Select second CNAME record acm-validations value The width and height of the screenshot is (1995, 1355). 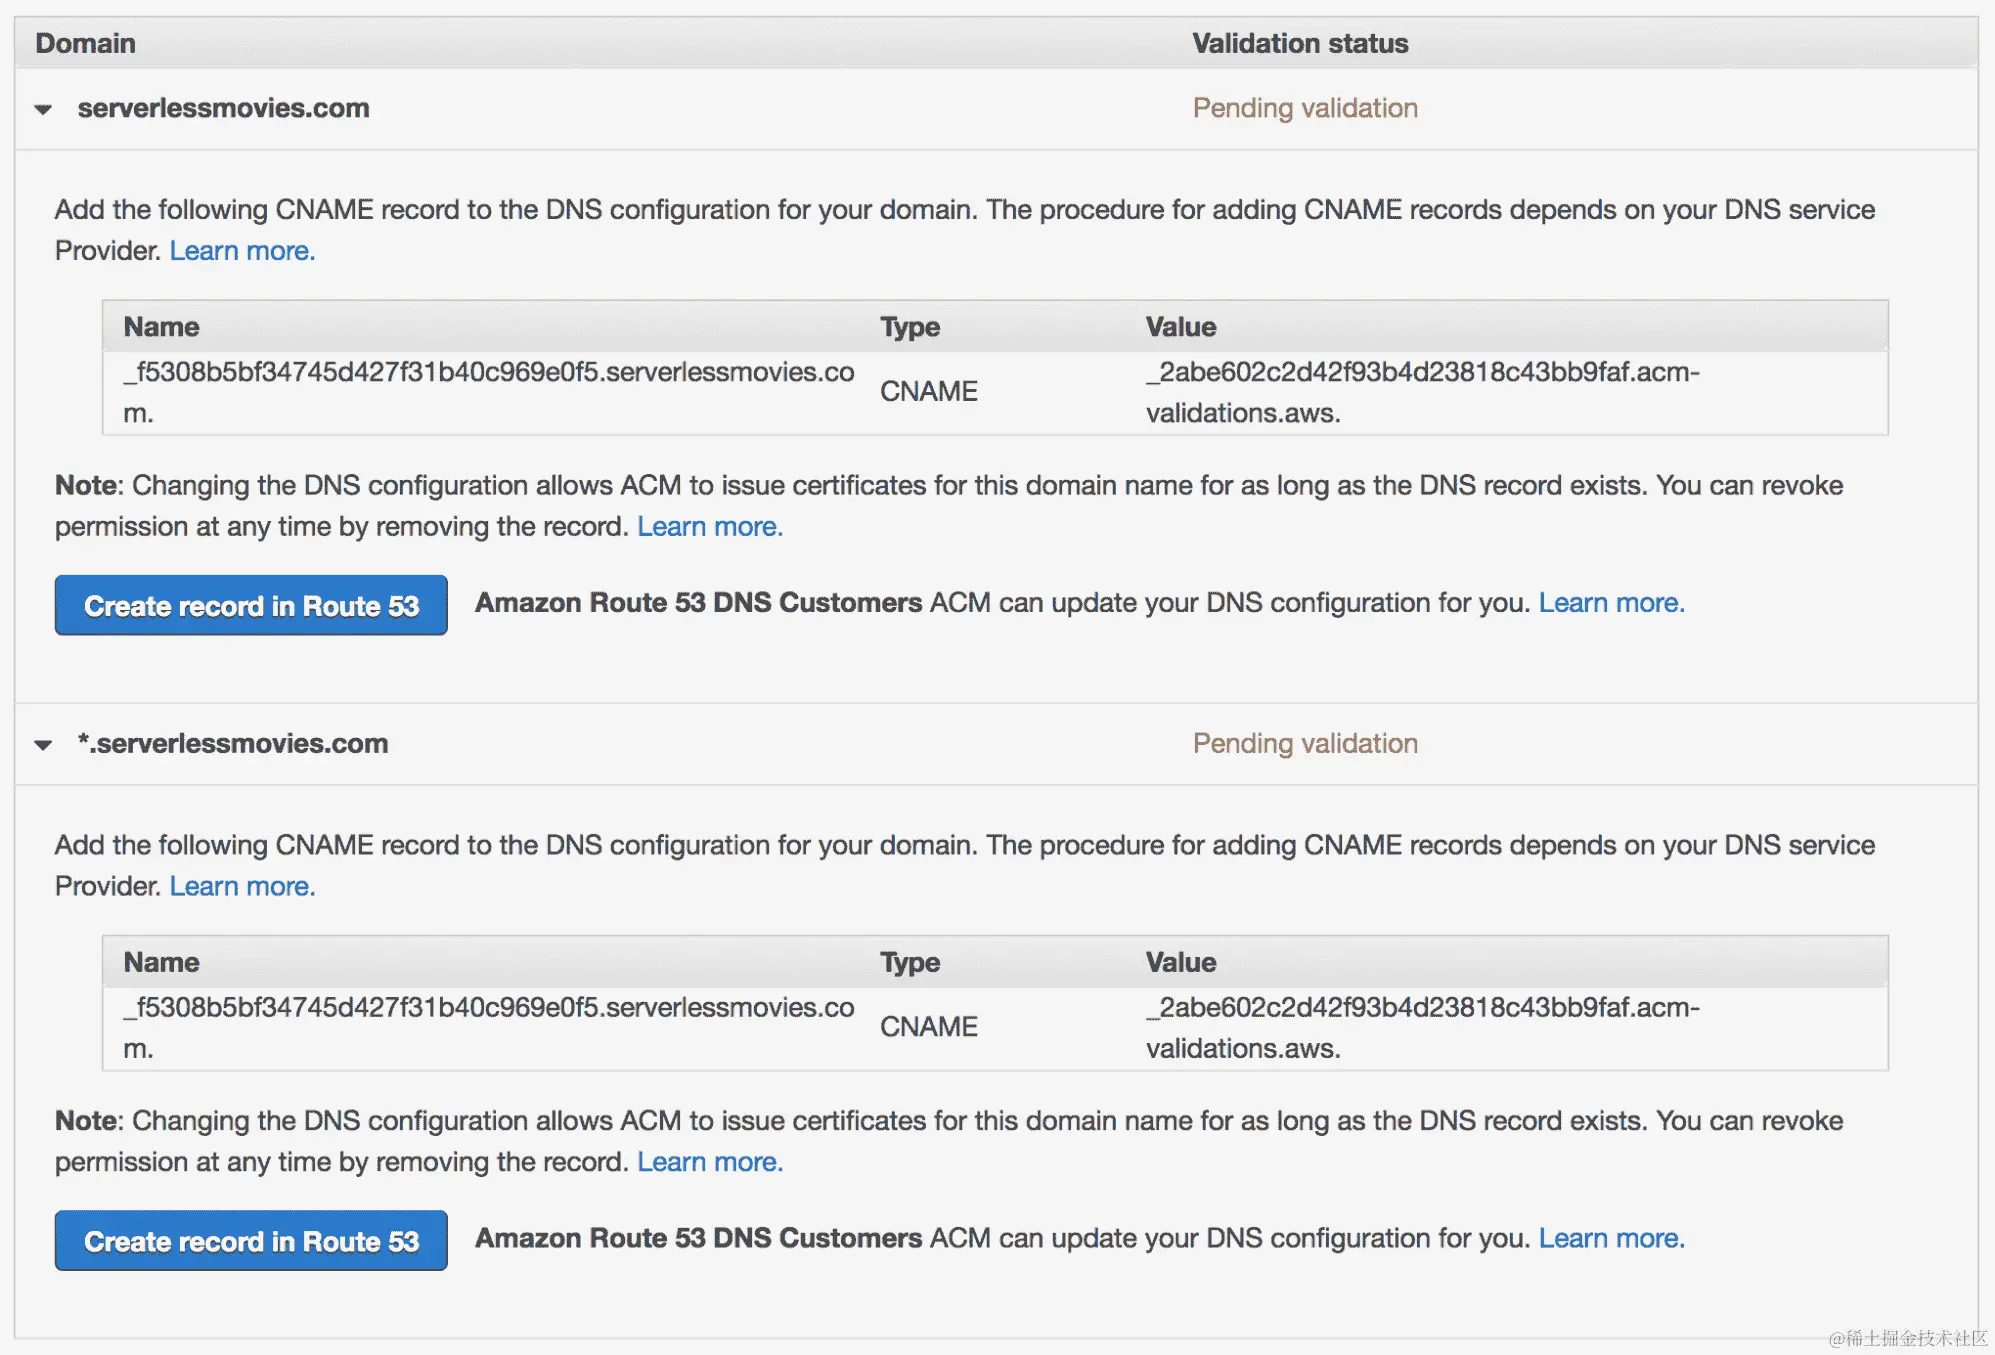pos(1421,1008)
